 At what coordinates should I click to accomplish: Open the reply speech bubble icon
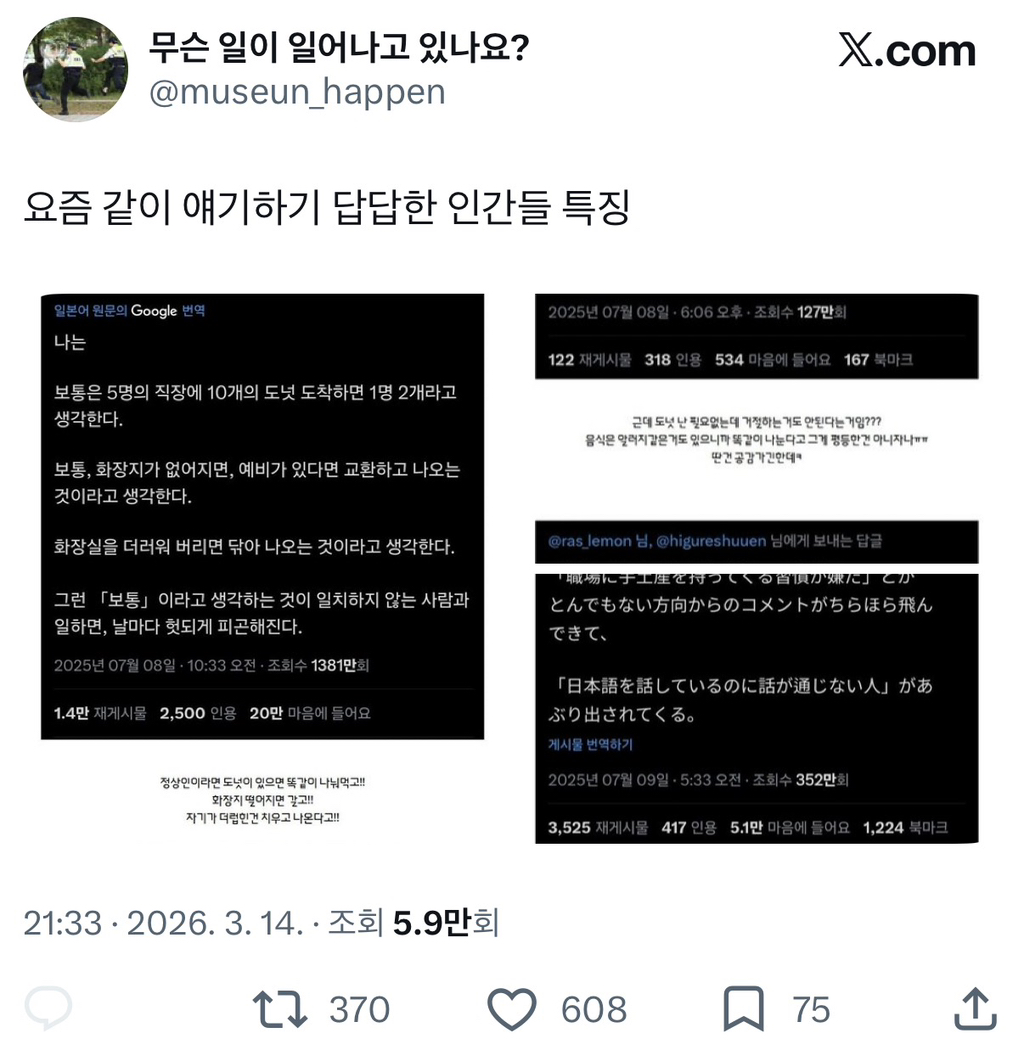[x=48, y=1008]
